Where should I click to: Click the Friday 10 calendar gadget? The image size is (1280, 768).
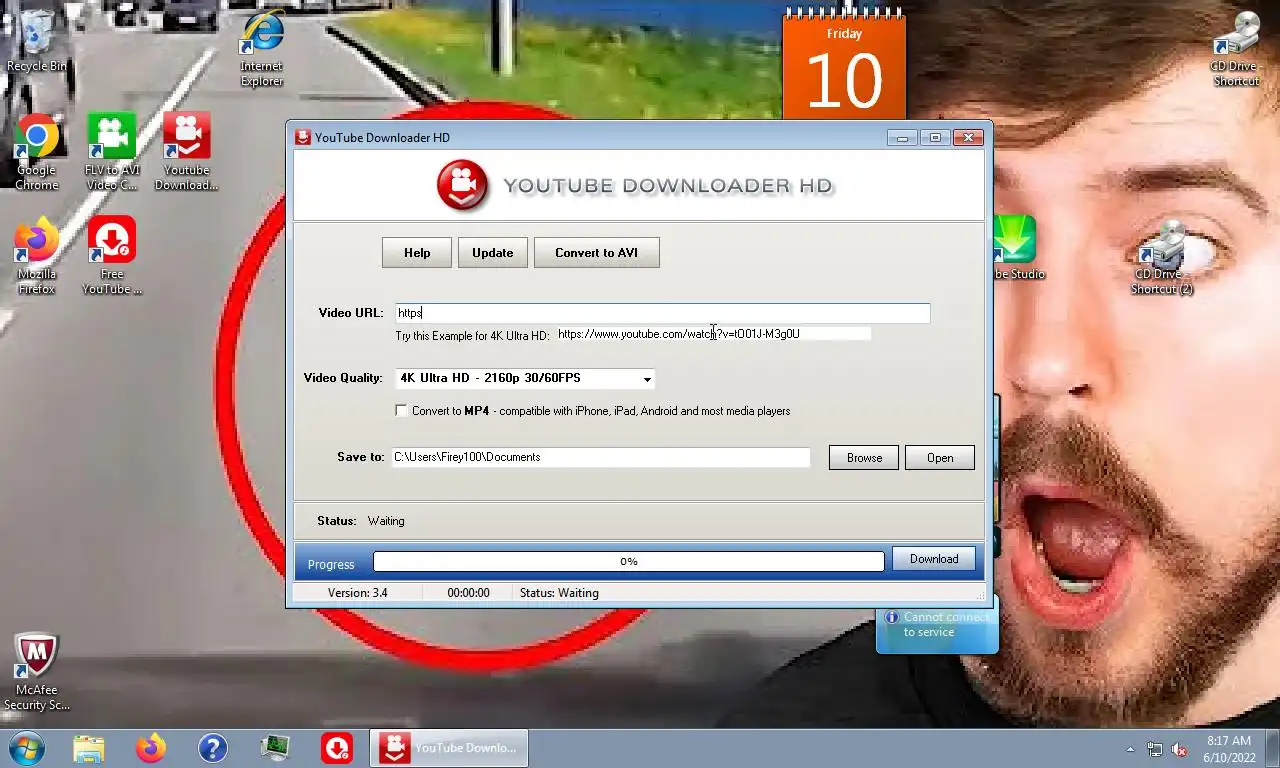click(x=844, y=65)
